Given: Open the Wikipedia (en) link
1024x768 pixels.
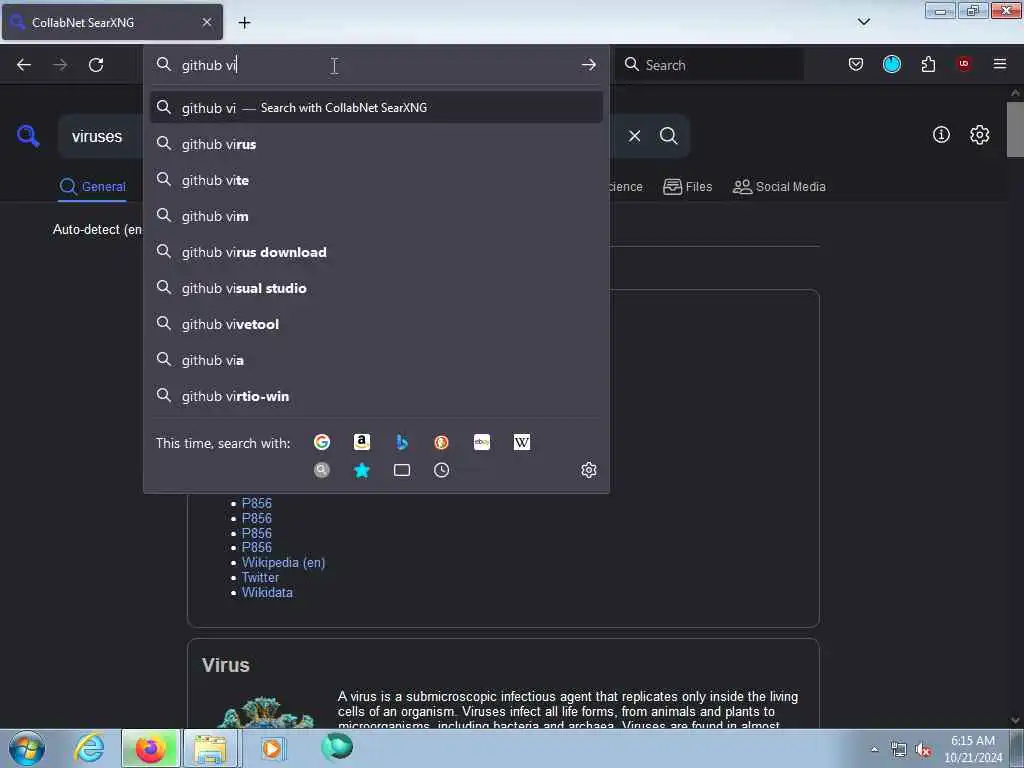Looking at the screenshot, I should tap(283, 562).
